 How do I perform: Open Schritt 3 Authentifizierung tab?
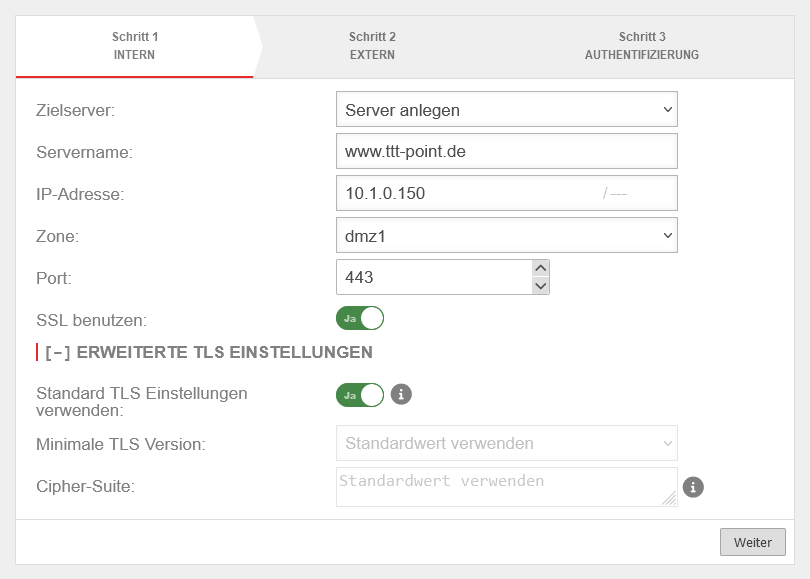[x=641, y=46]
